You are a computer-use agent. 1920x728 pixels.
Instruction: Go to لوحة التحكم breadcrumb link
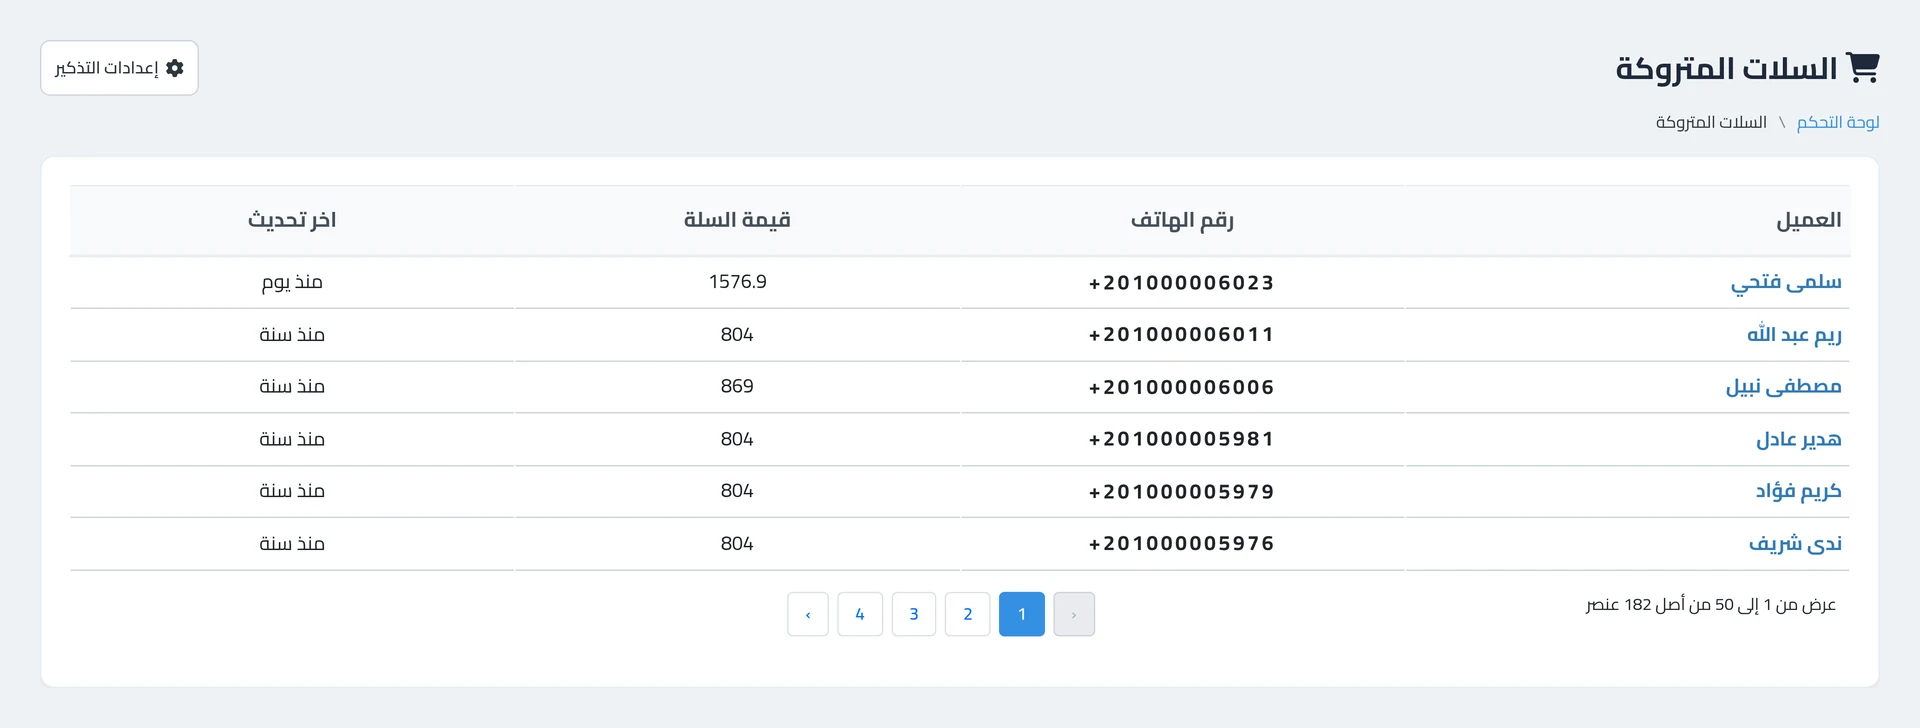coord(1838,122)
